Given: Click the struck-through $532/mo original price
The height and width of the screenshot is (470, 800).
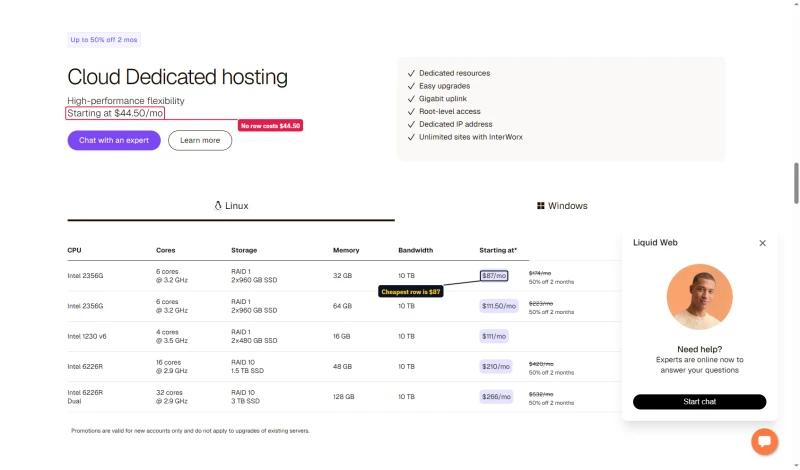Looking at the screenshot, I should [541, 394].
